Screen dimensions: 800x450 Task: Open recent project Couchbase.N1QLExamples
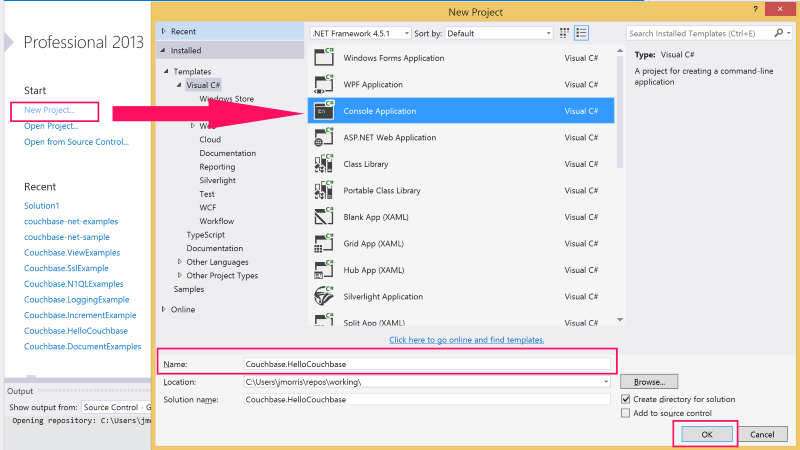point(73,284)
